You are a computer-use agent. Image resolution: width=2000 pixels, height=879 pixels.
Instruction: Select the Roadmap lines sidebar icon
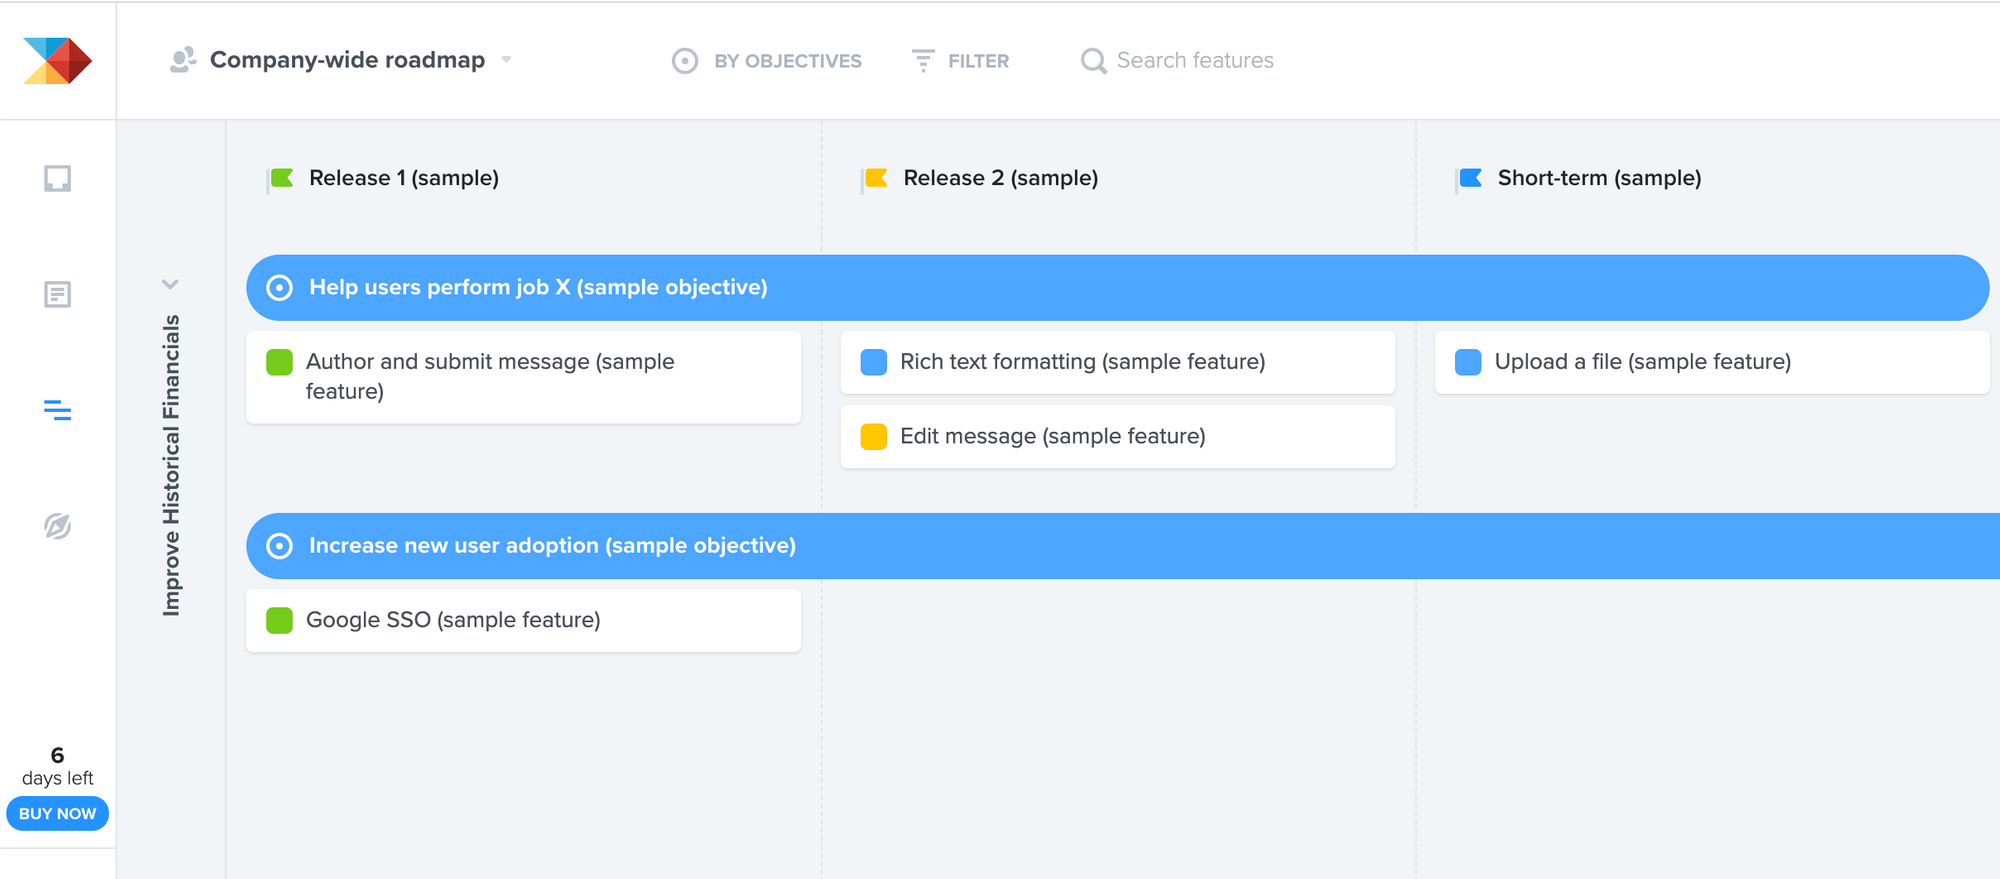(57, 410)
